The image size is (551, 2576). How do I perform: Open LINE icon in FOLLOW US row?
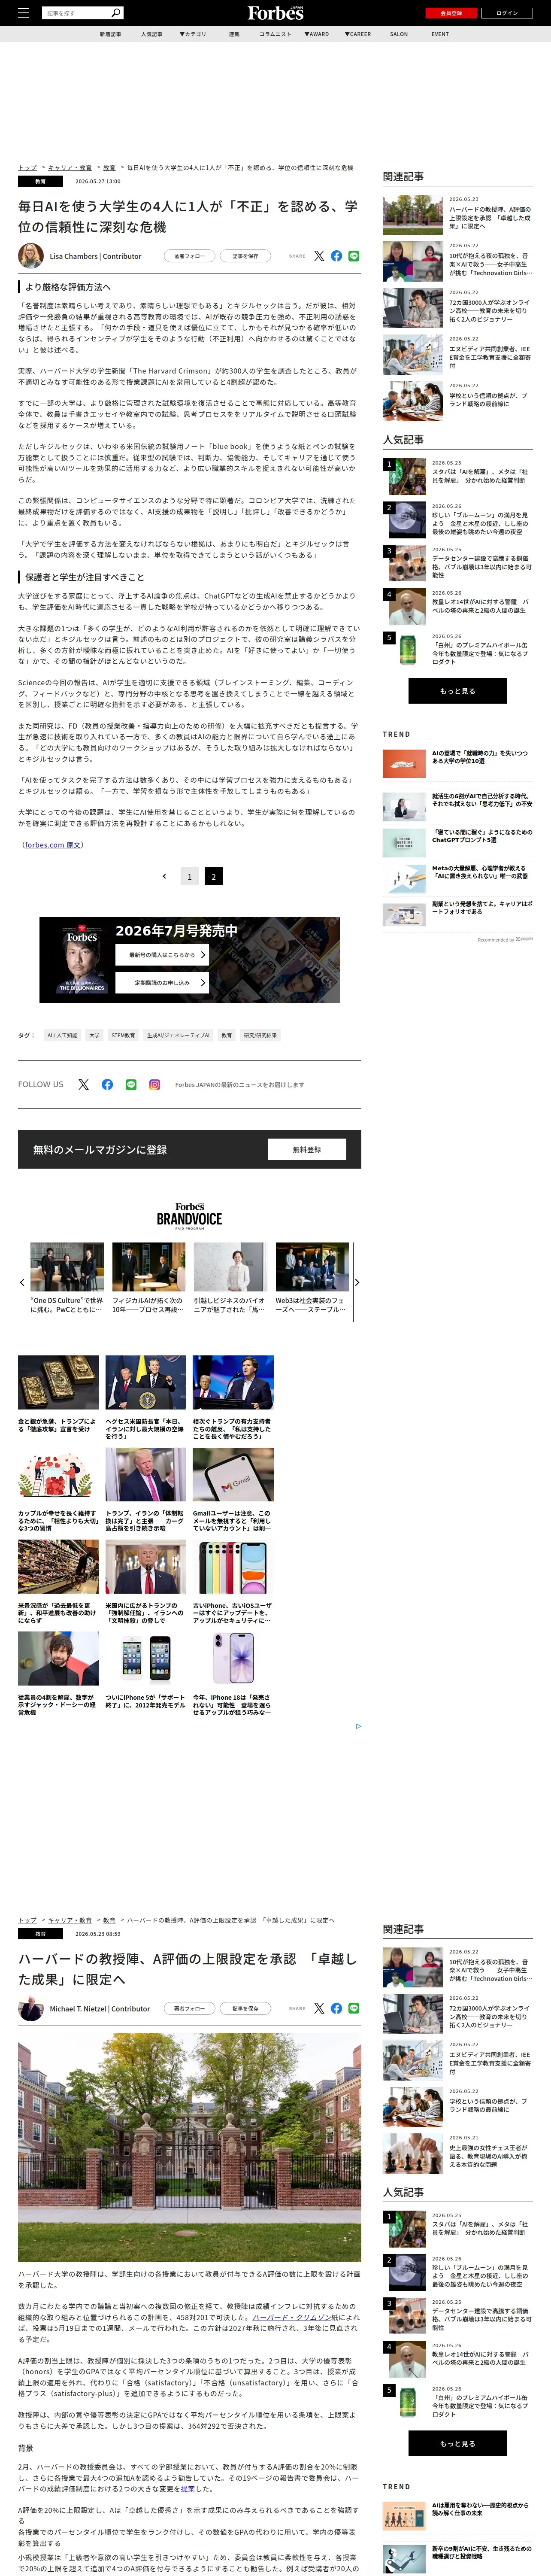(131, 1084)
